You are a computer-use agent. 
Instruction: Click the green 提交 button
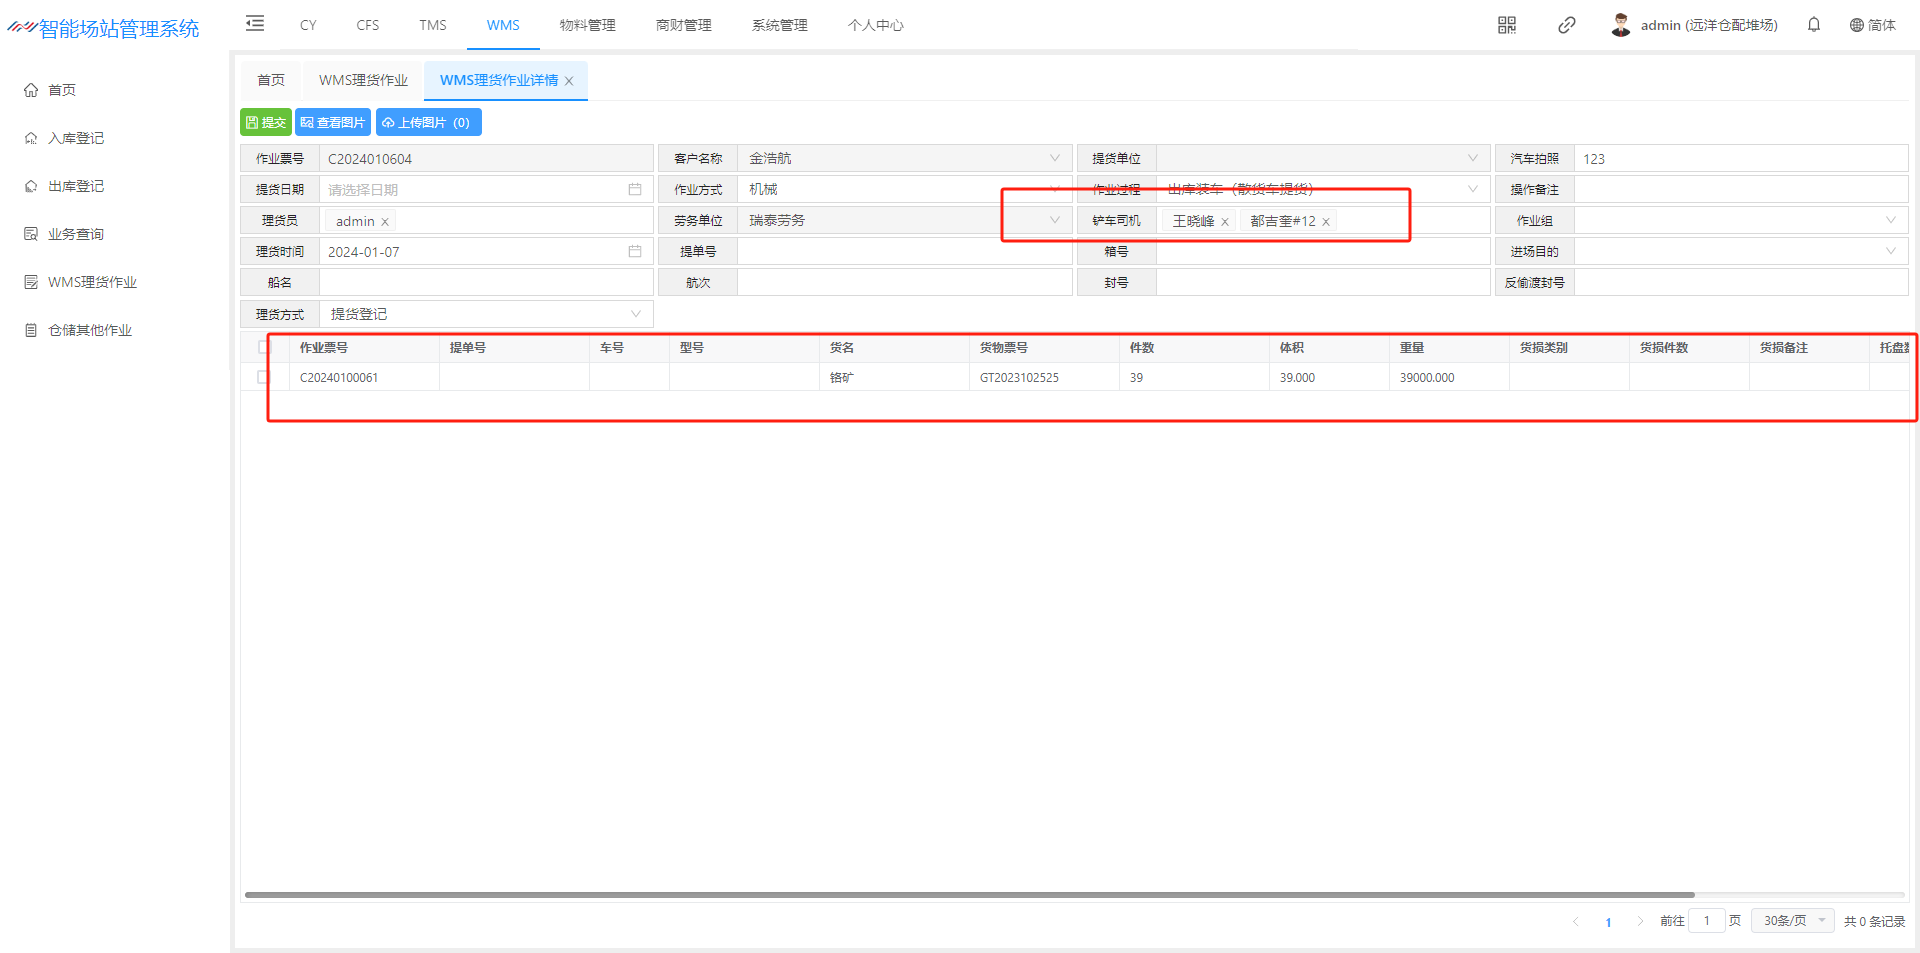pos(266,122)
